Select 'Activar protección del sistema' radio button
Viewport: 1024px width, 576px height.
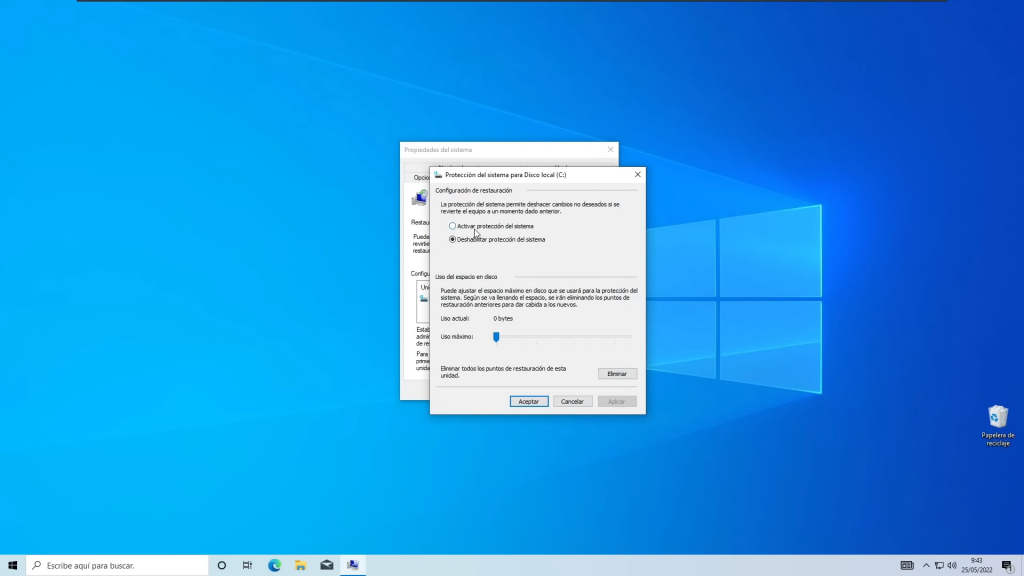click(453, 226)
